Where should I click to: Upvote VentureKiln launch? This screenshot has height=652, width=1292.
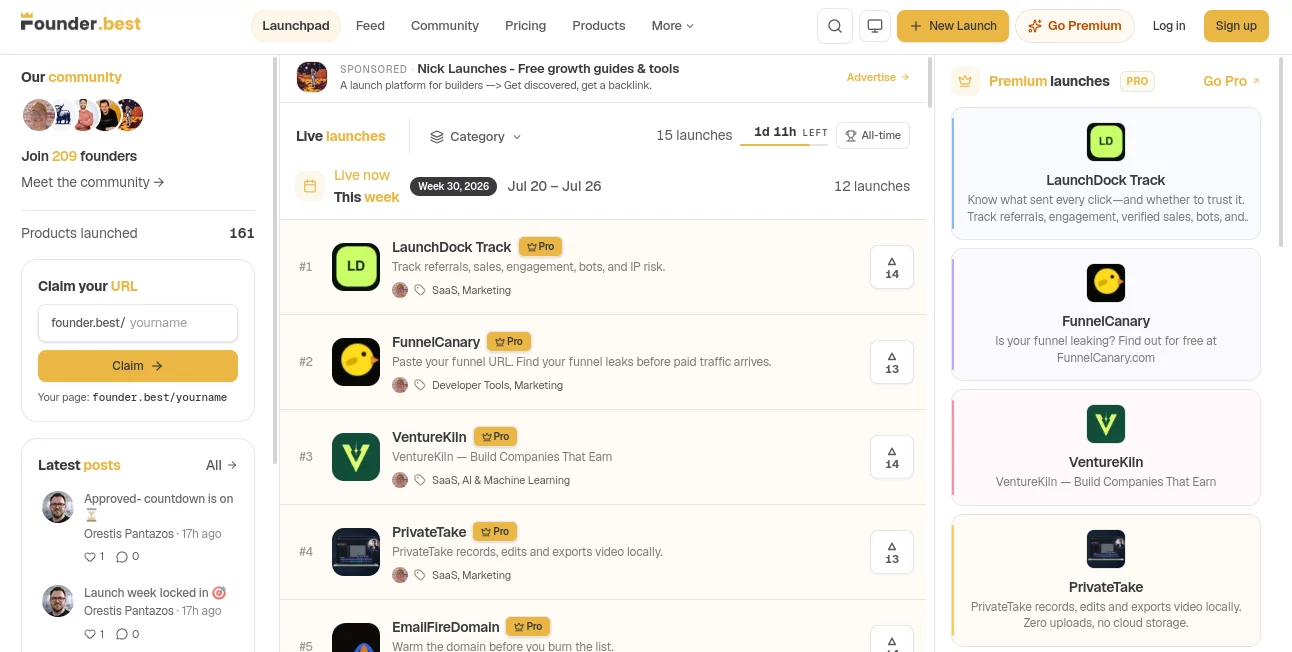(x=892, y=457)
